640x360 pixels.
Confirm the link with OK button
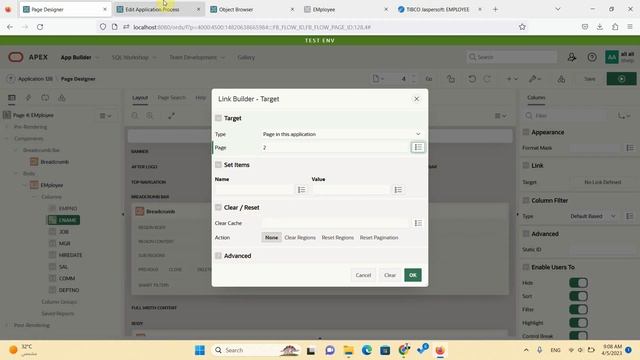(413, 275)
